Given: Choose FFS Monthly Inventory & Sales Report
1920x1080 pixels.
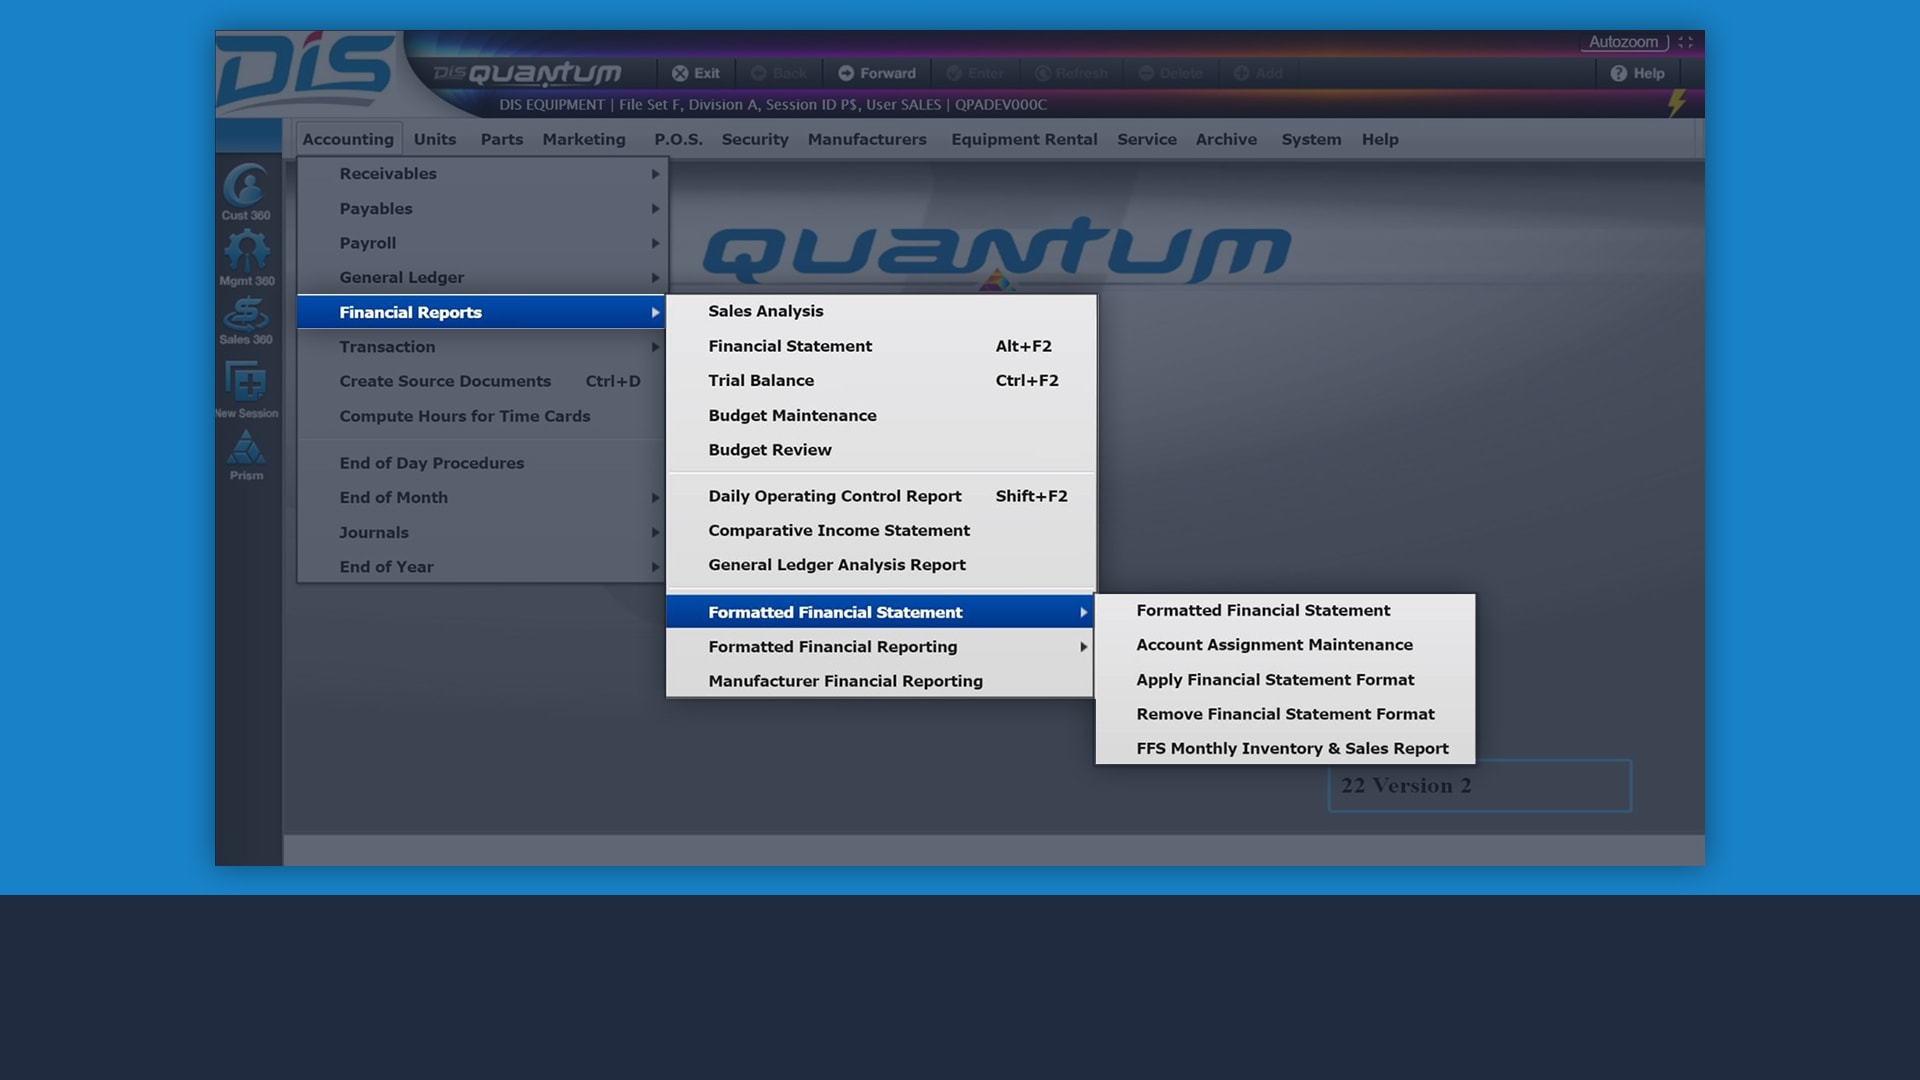Looking at the screenshot, I should tap(1285, 748).
